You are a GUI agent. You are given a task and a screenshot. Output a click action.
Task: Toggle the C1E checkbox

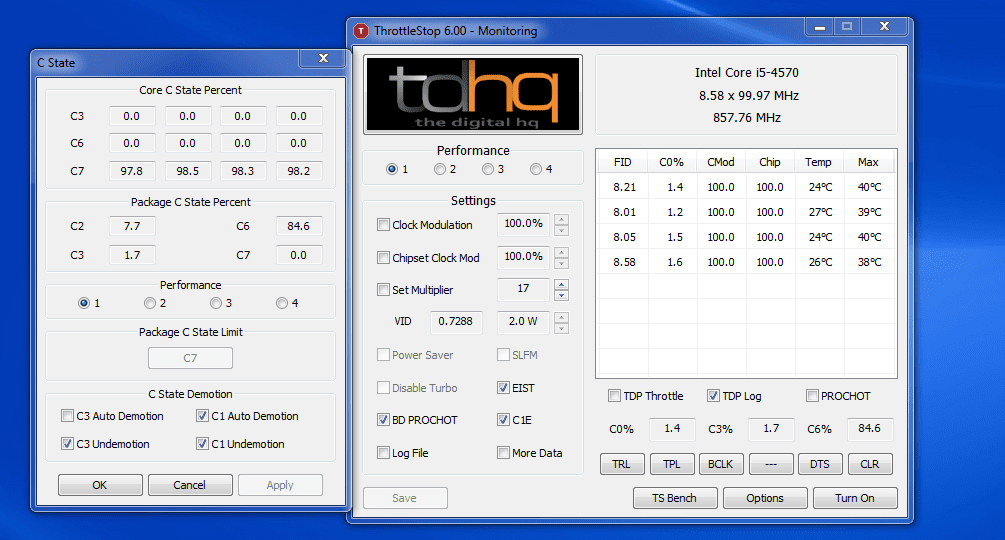point(503,420)
